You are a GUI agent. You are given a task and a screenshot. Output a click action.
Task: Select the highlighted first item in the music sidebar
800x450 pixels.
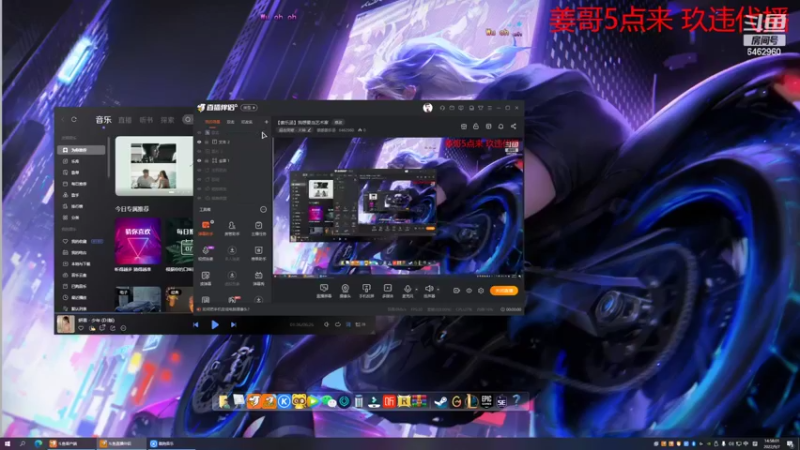(x=81, y=150)
